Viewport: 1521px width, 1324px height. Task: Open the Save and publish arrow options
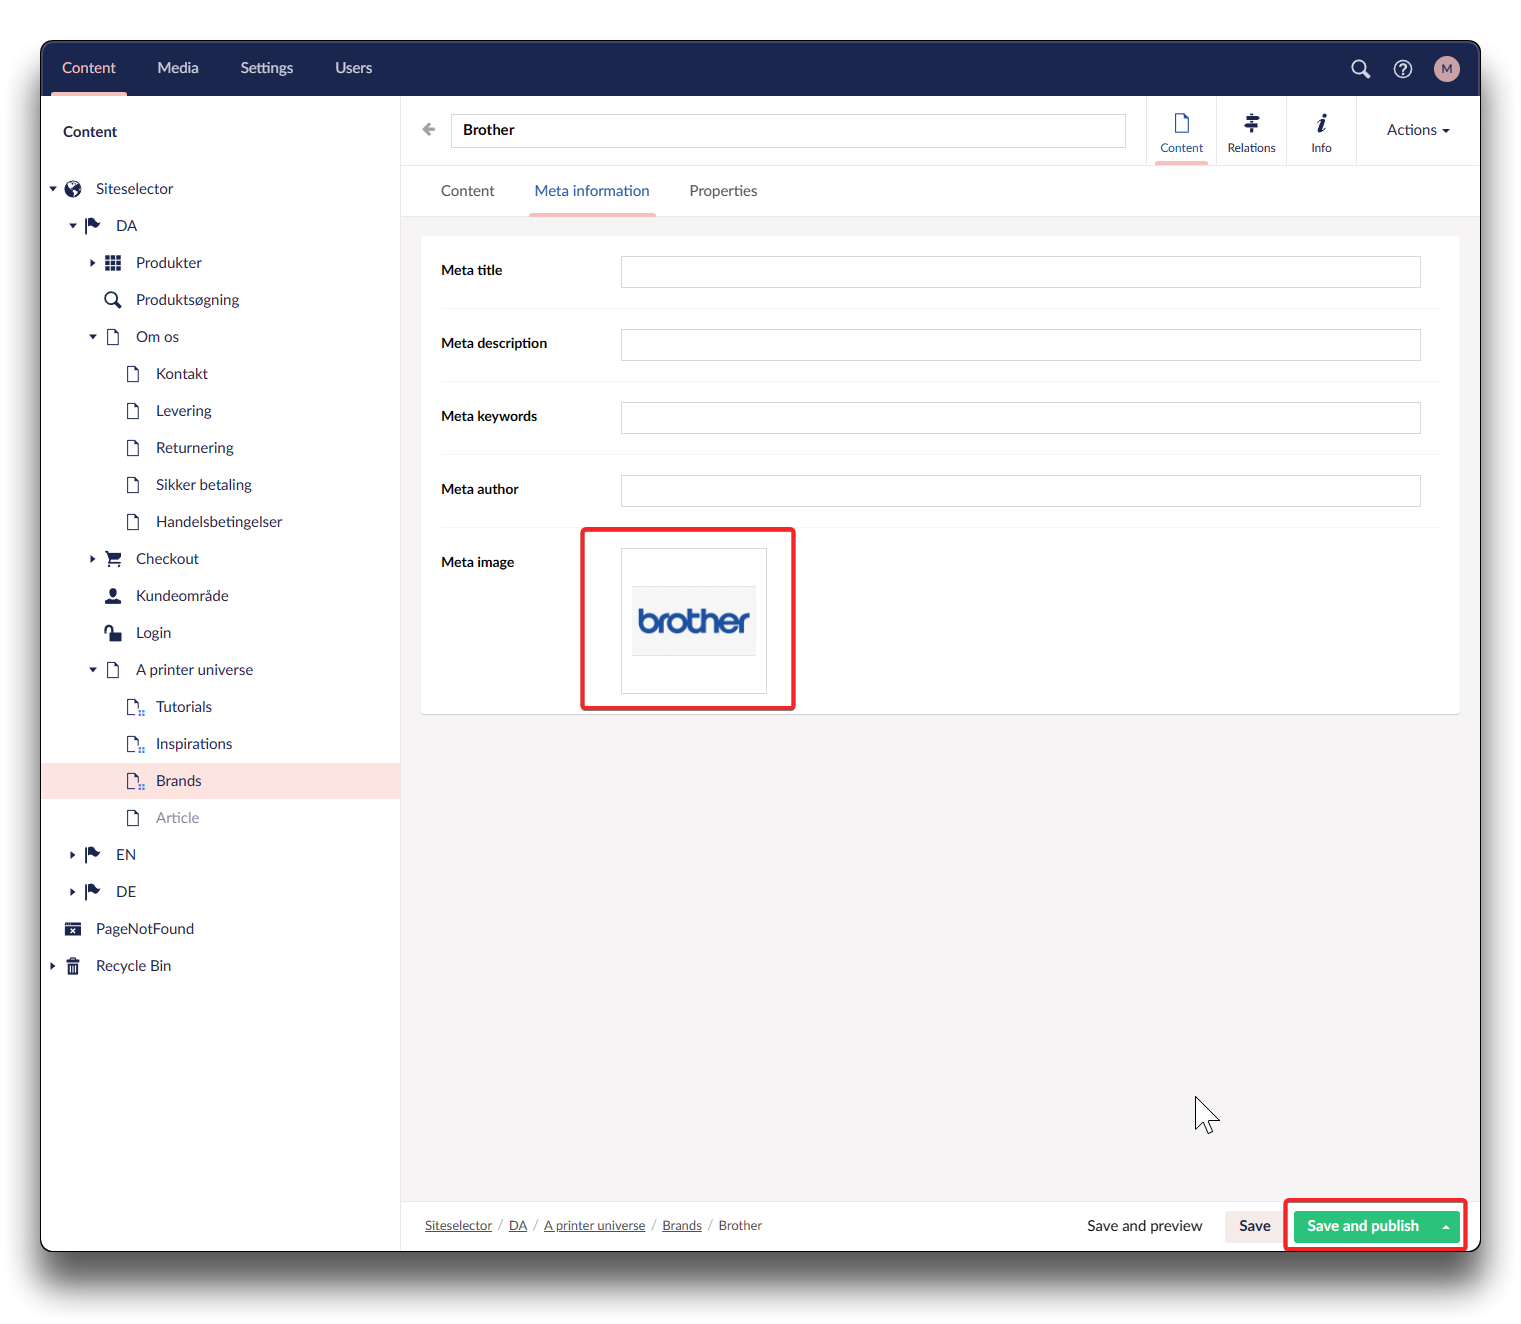tap(1446, 1227)
